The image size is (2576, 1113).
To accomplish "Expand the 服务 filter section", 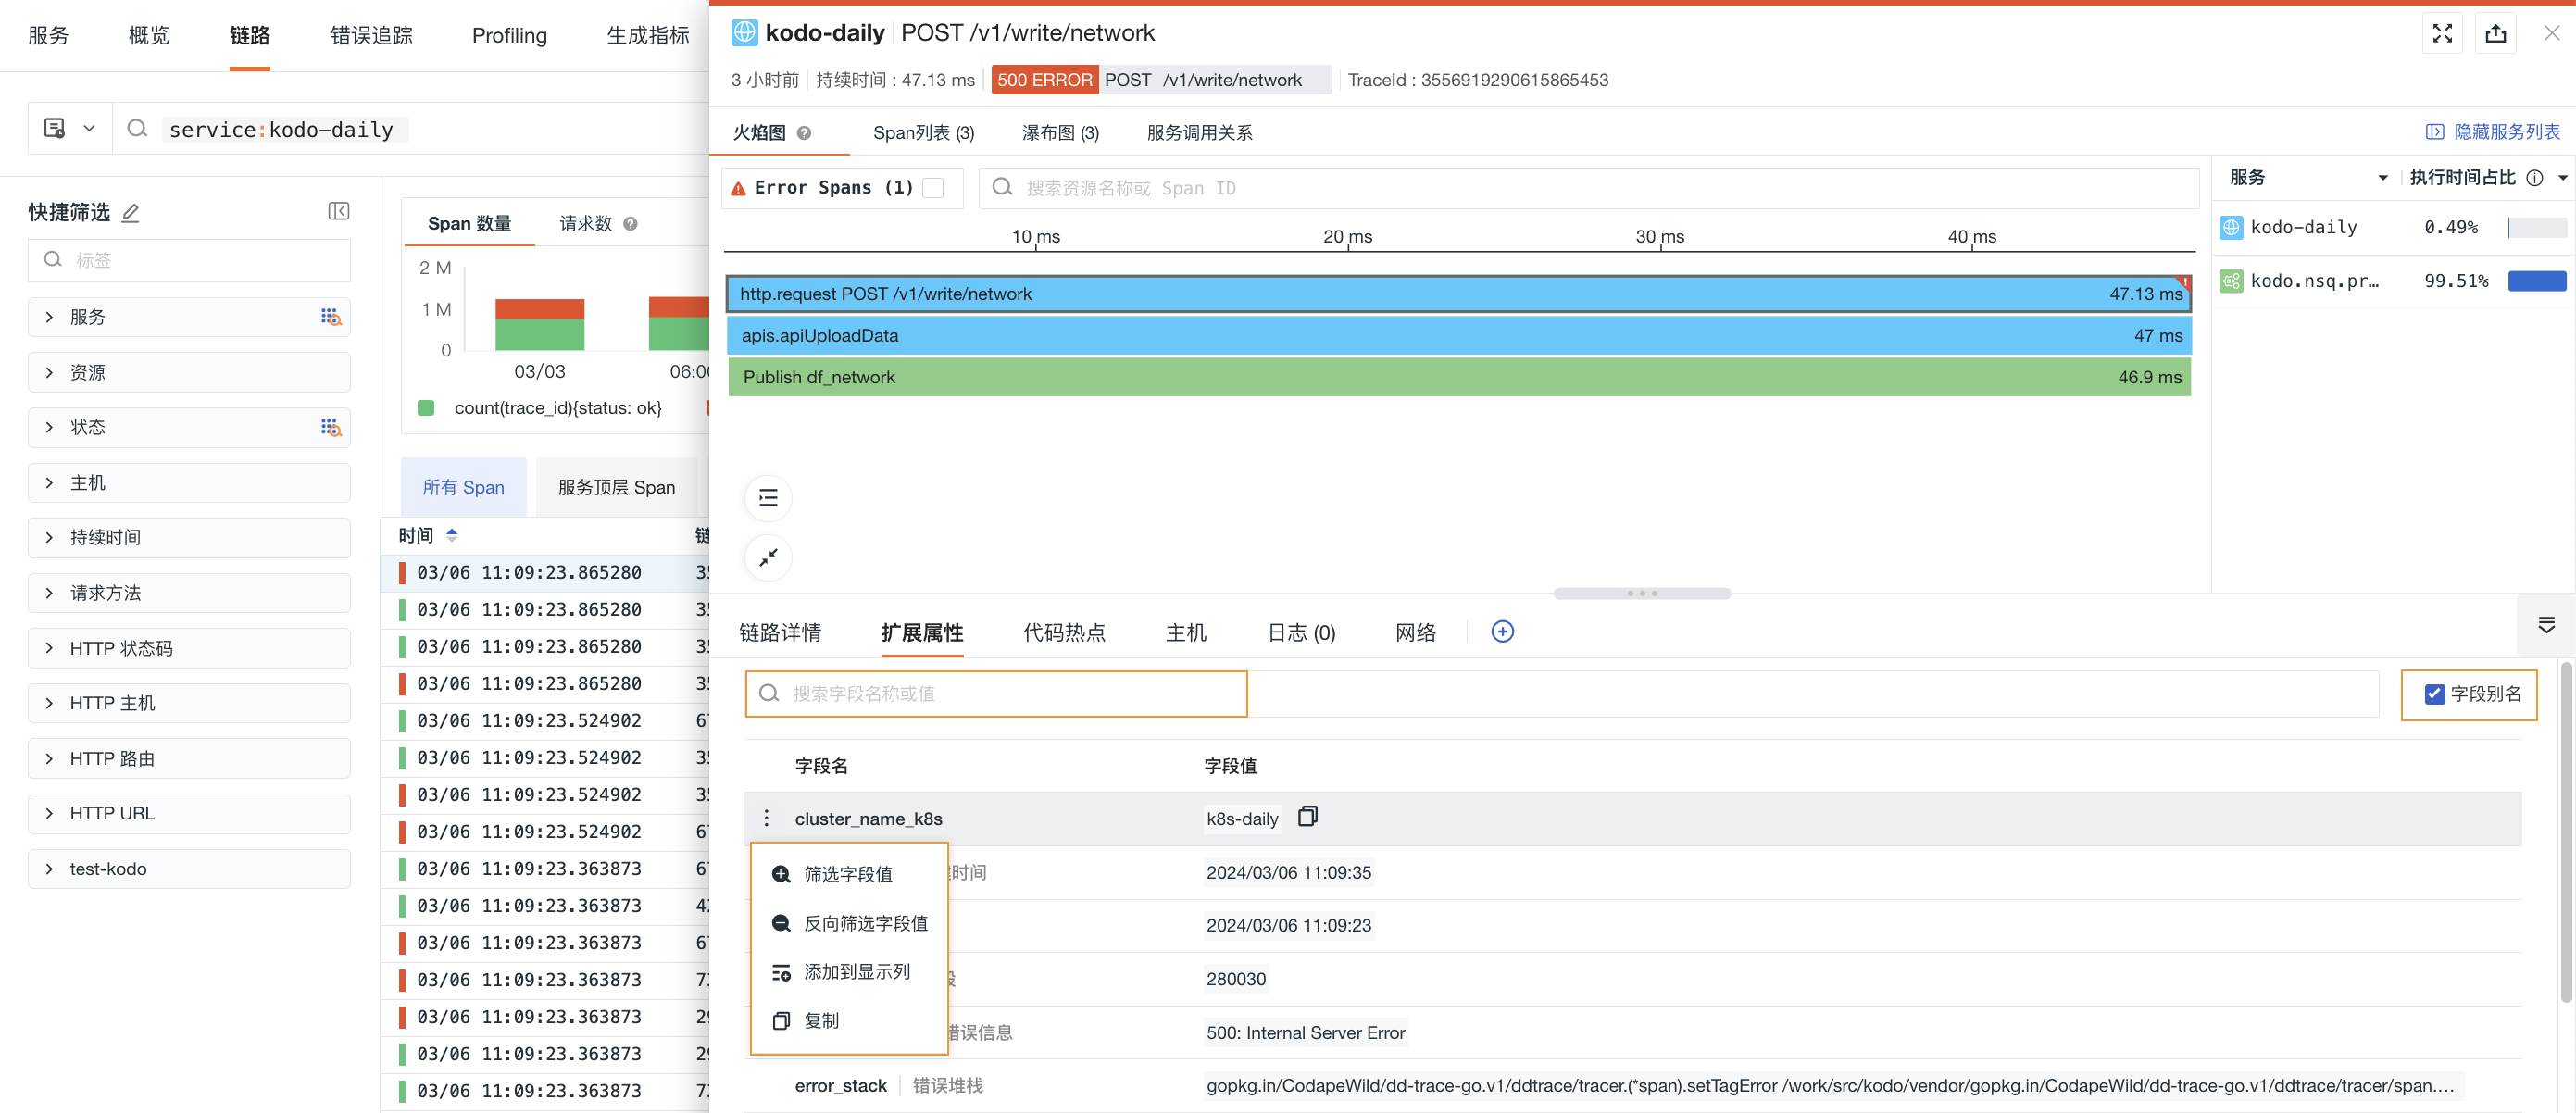I will (189, 317).
